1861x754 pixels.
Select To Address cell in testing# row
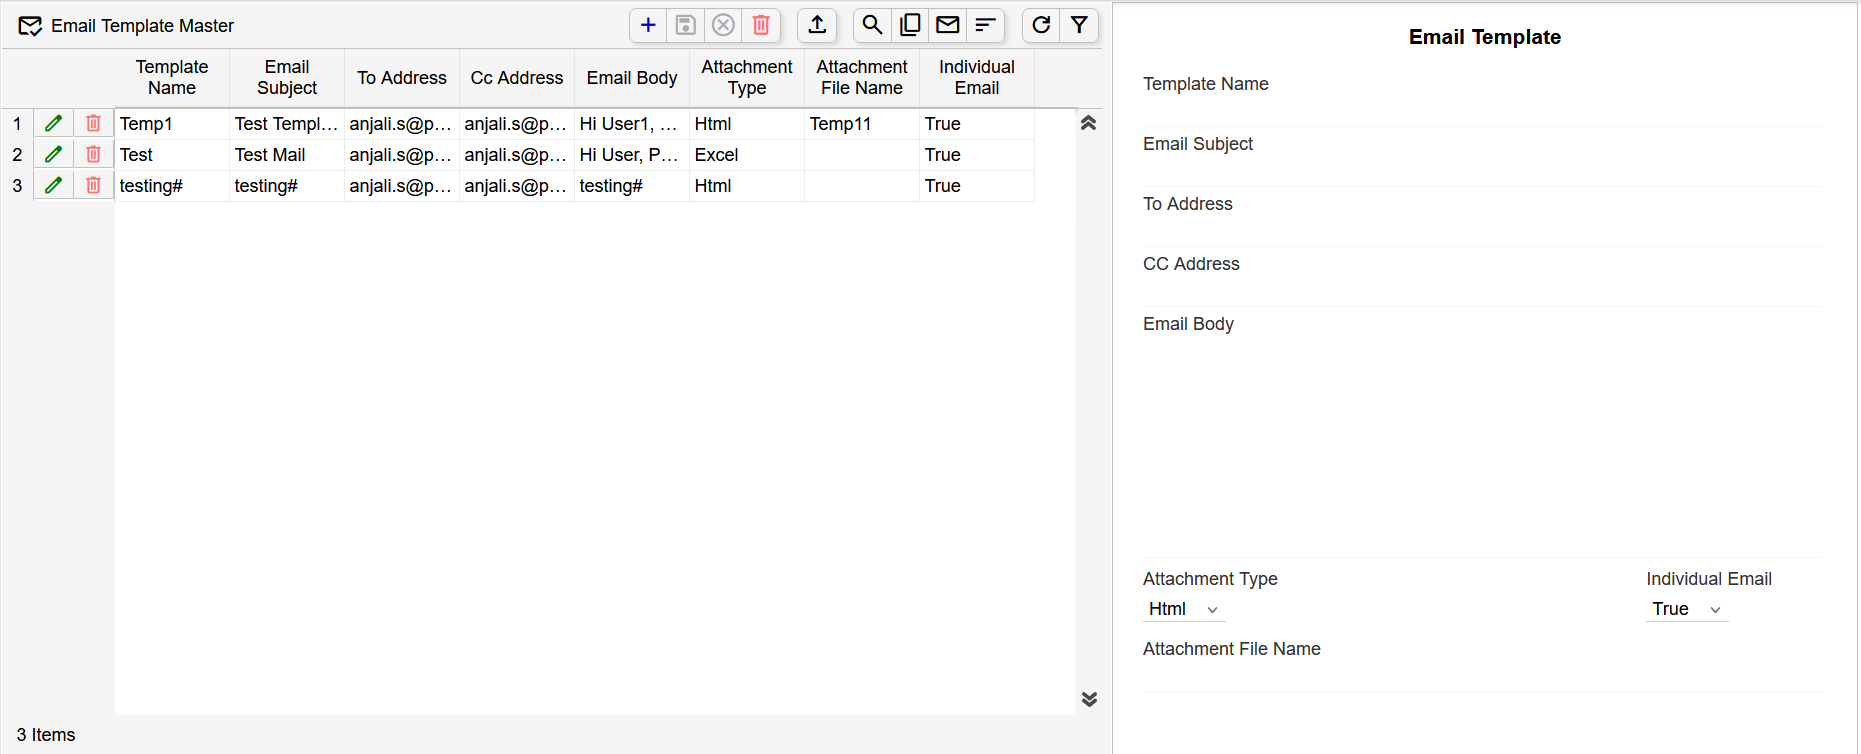tap(402, 186)
